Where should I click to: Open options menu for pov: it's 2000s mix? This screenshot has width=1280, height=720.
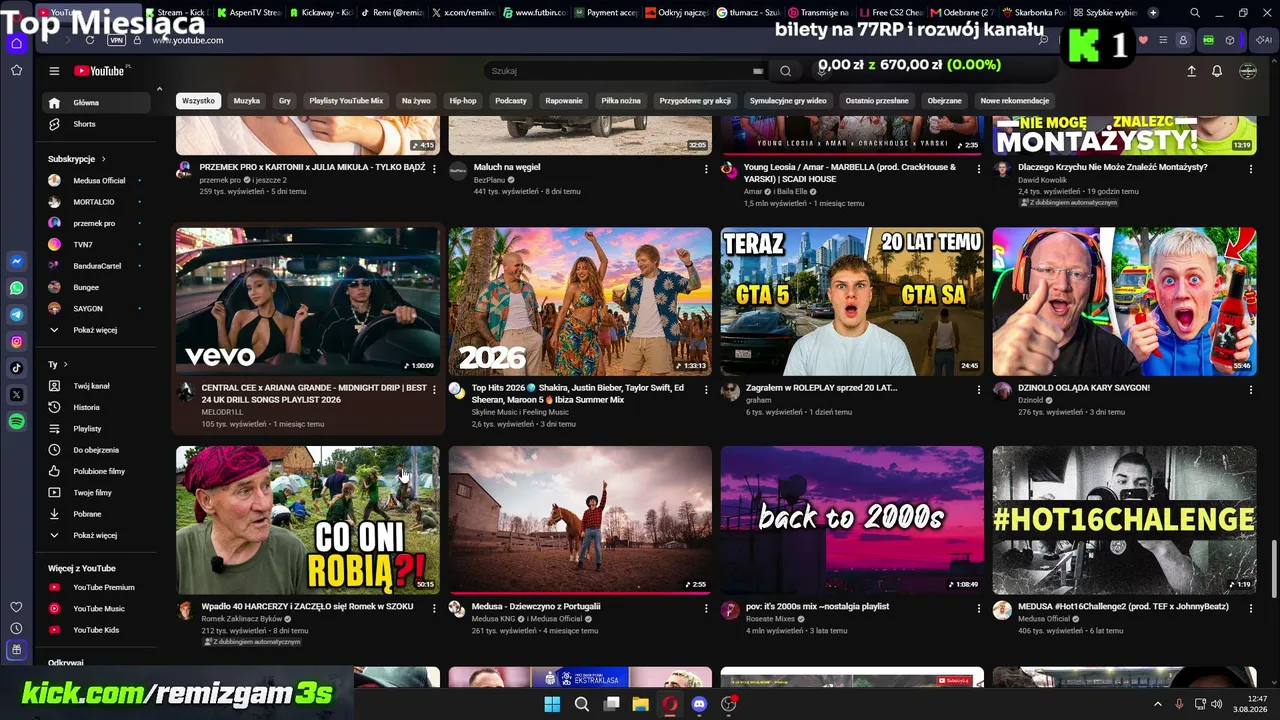[x=978, y=608]
